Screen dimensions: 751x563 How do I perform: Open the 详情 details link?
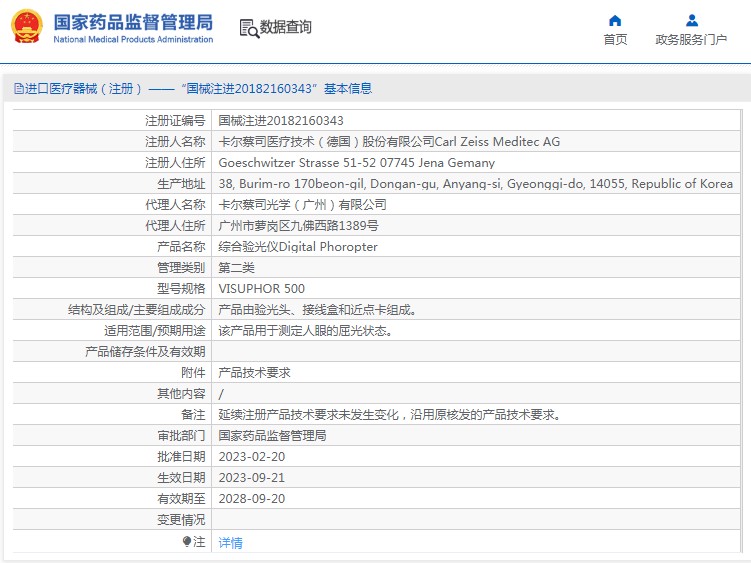(230, 542)
